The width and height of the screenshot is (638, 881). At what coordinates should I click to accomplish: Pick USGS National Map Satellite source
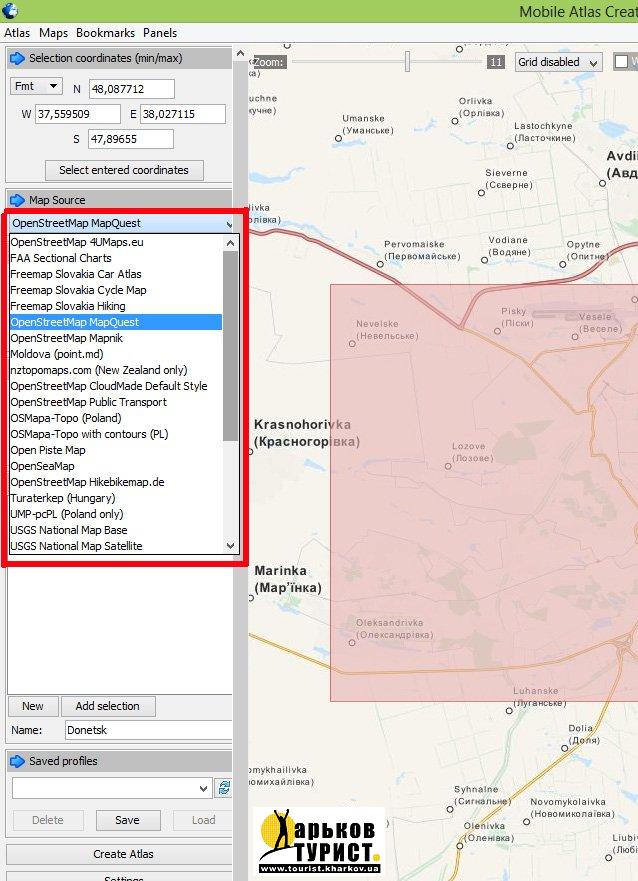point(76,546)
